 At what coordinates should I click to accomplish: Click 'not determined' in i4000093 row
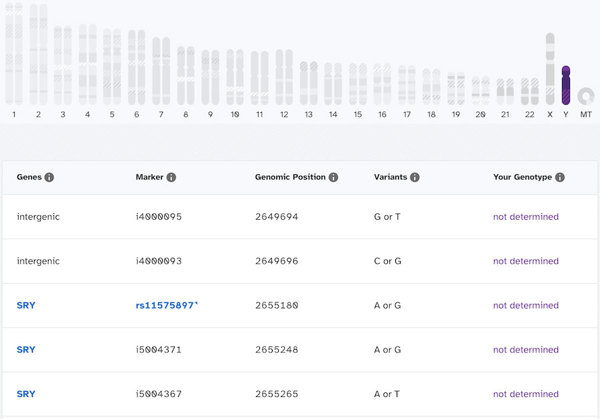click(526, 261)
